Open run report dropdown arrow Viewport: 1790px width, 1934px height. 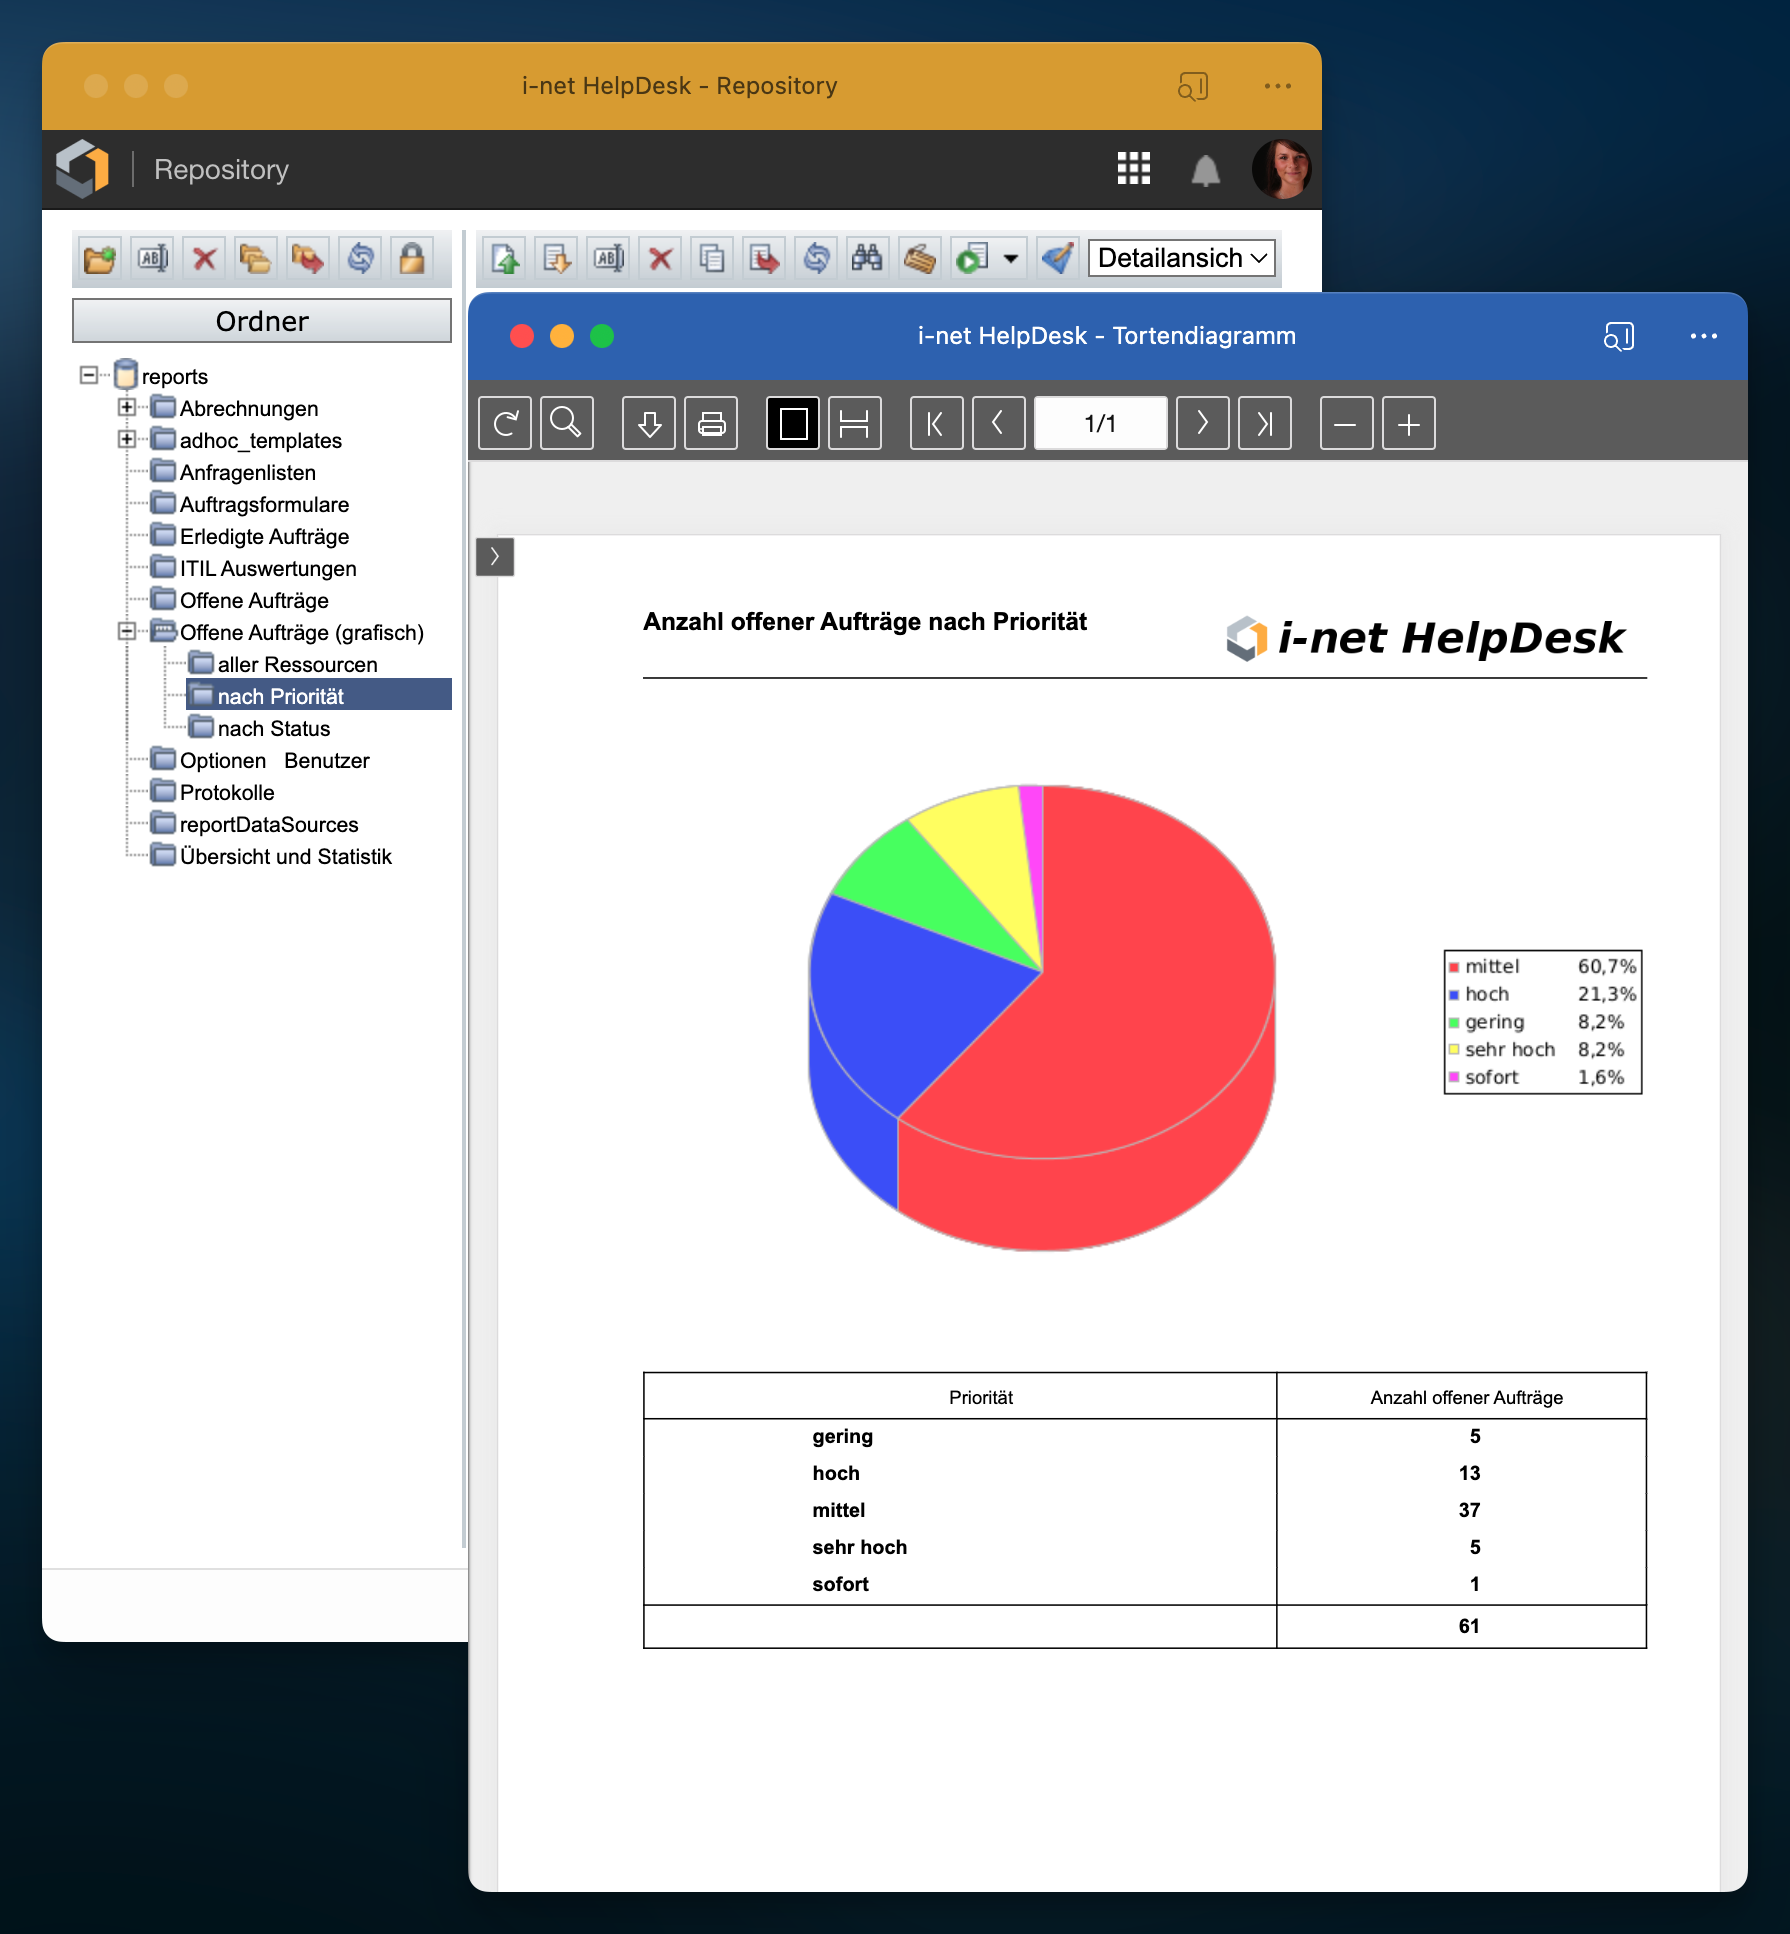(x=1011, y=259)
